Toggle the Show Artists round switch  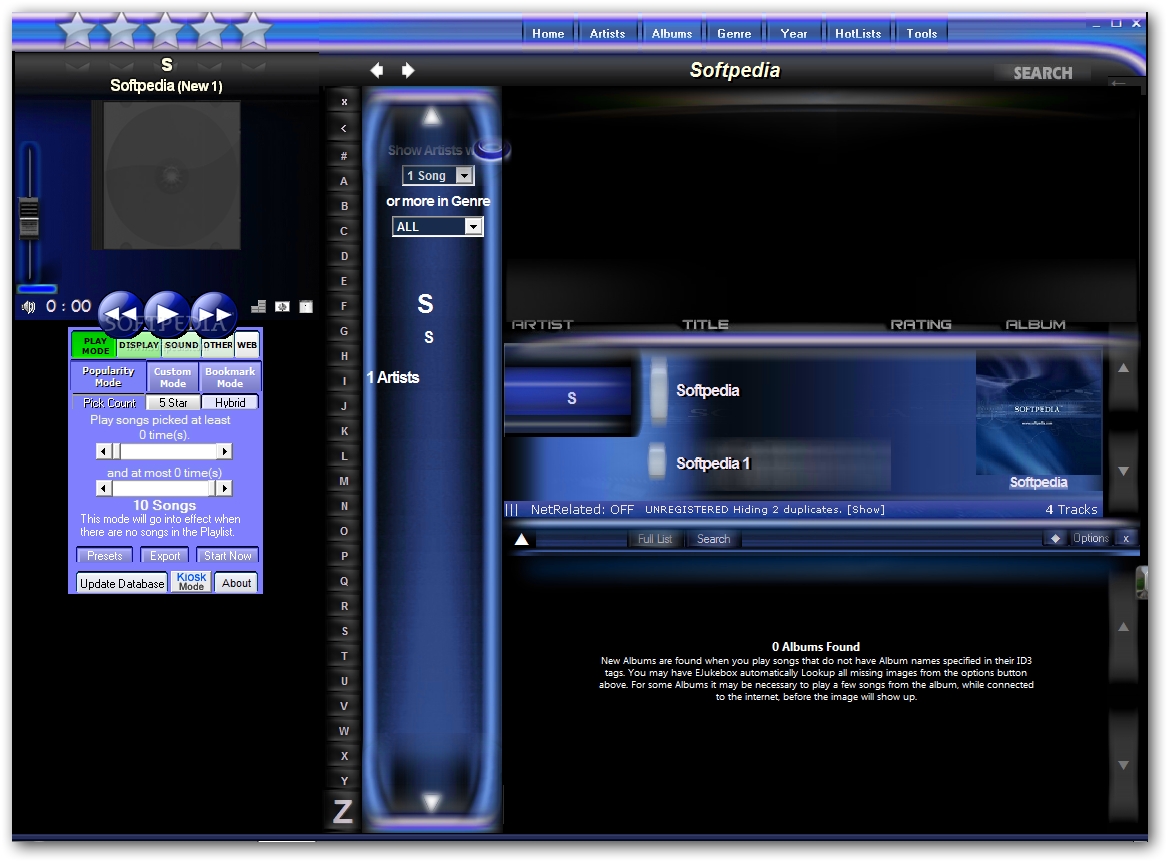pyautogui.click(x=492, y=149)
